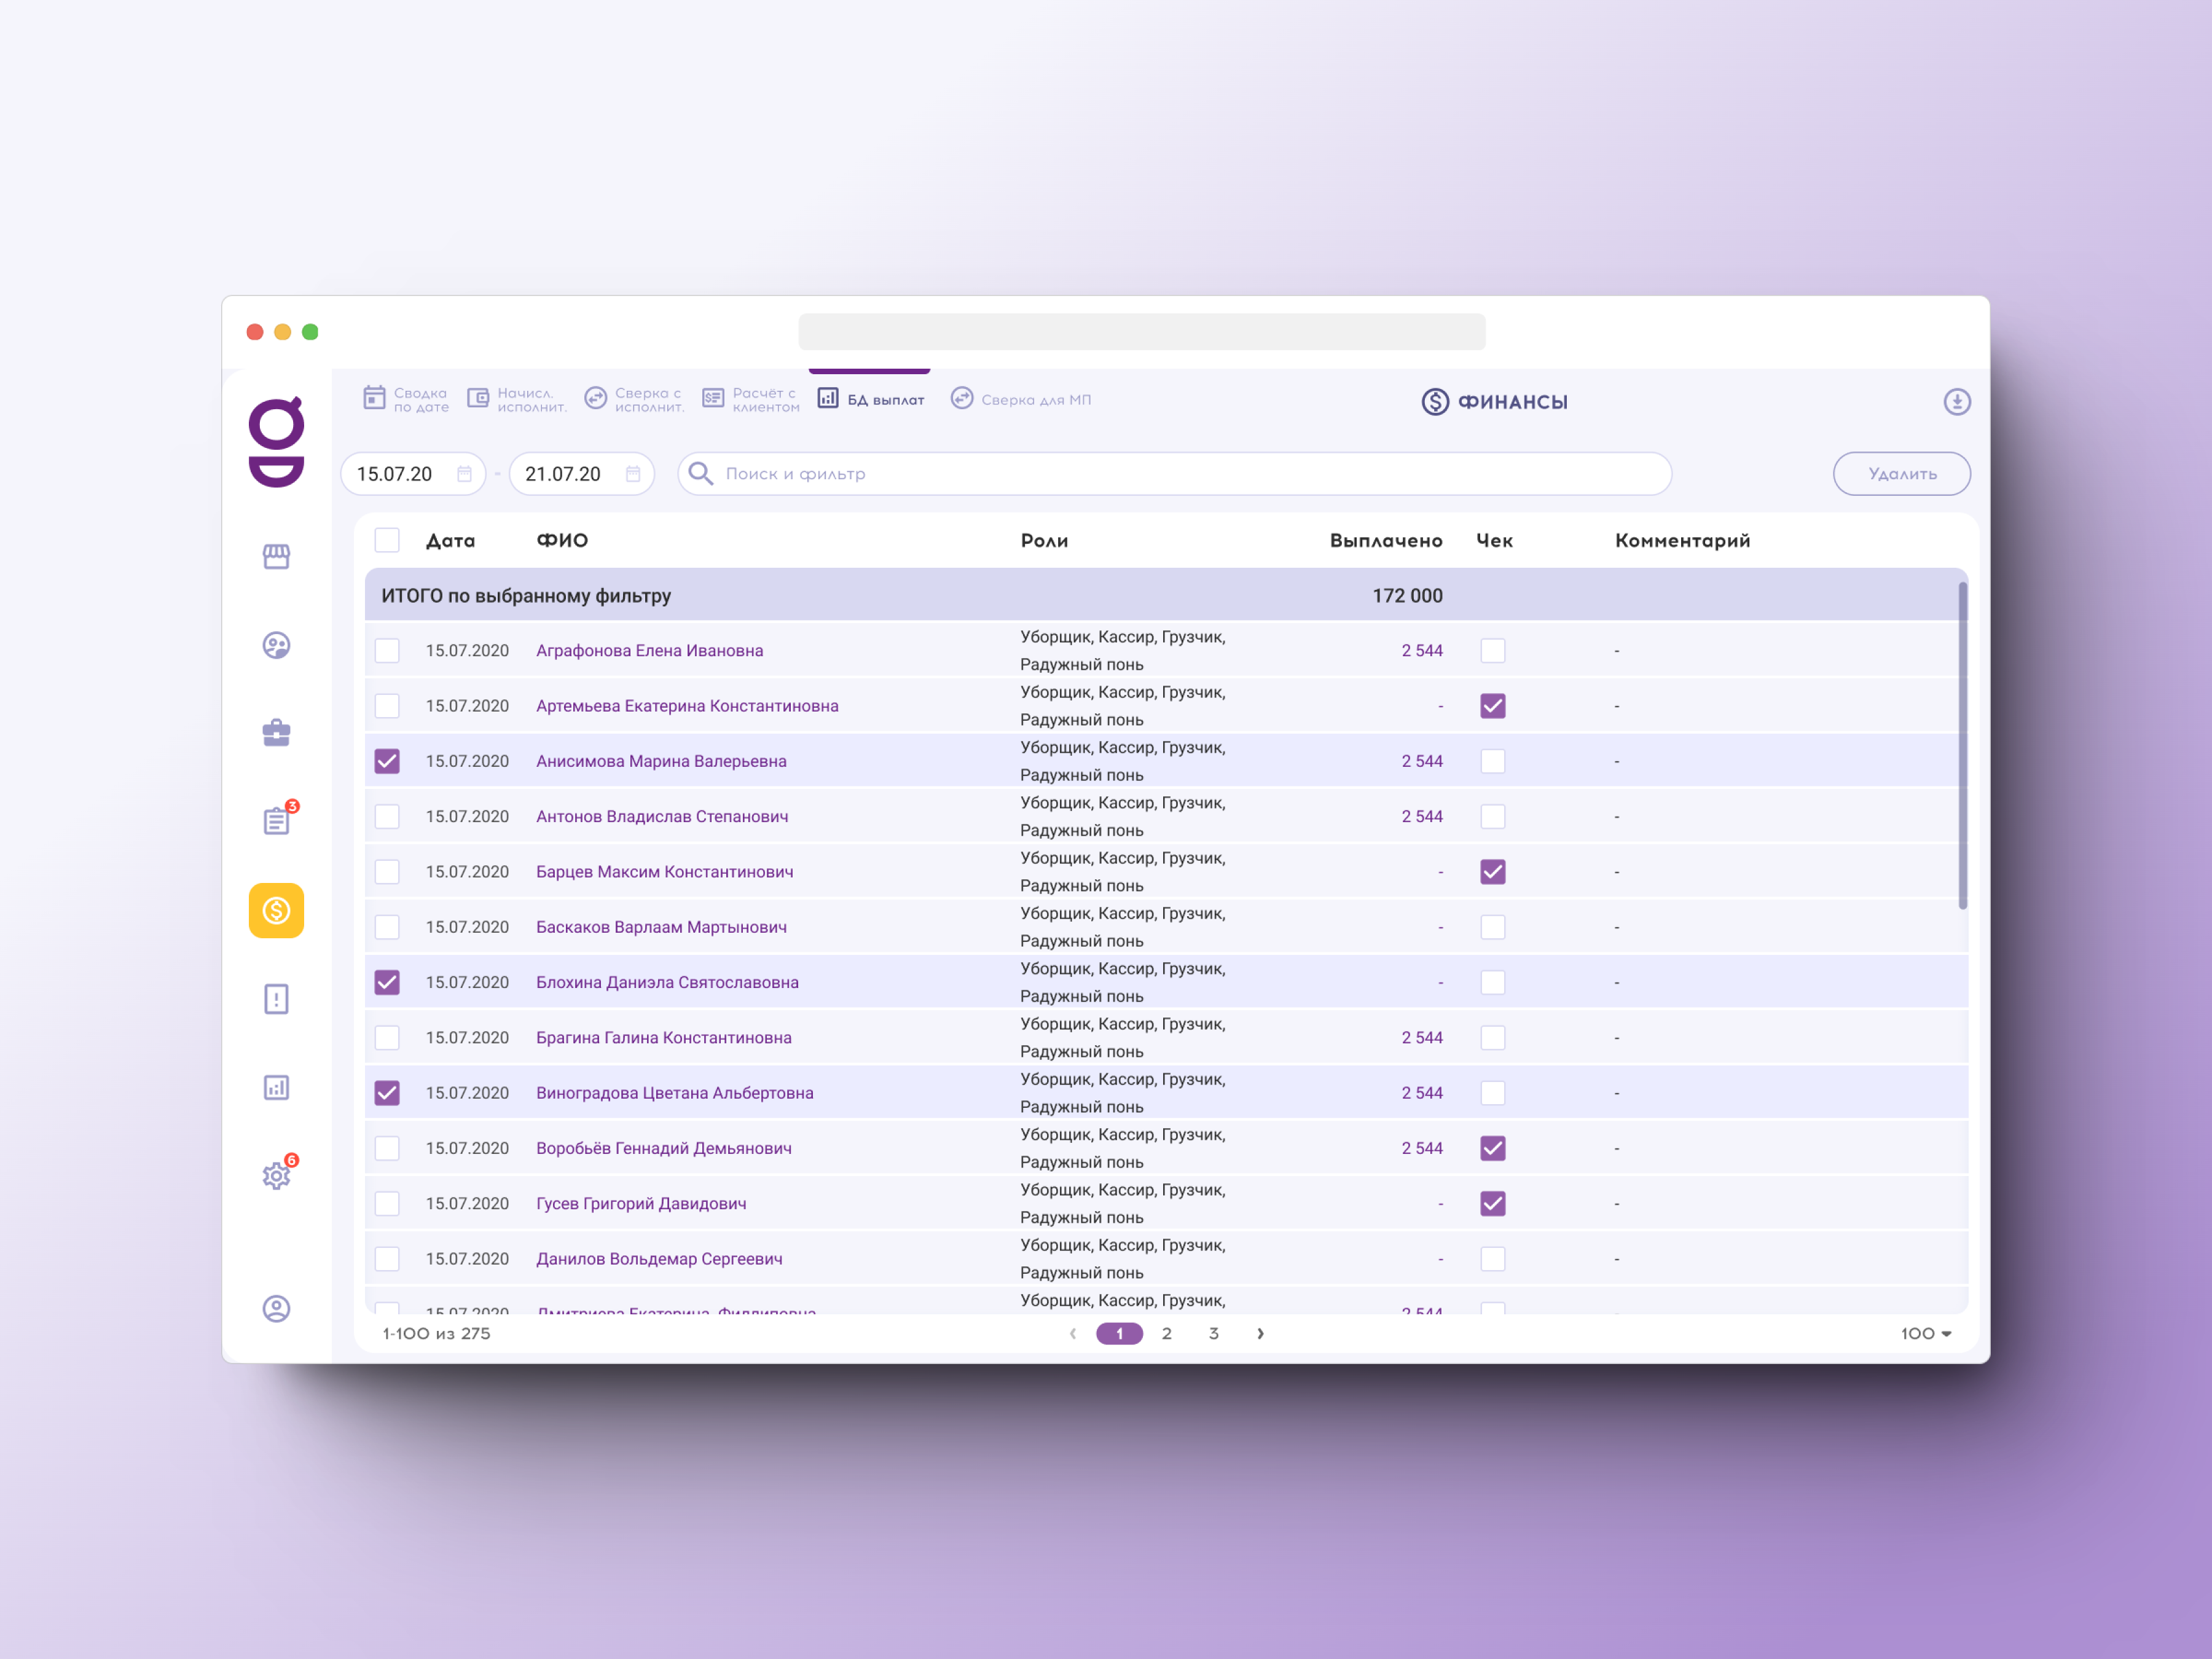Click the total amount 172 000
The width and height of the screenshot is (2212, 1659).
click(x=1407, y=595)
